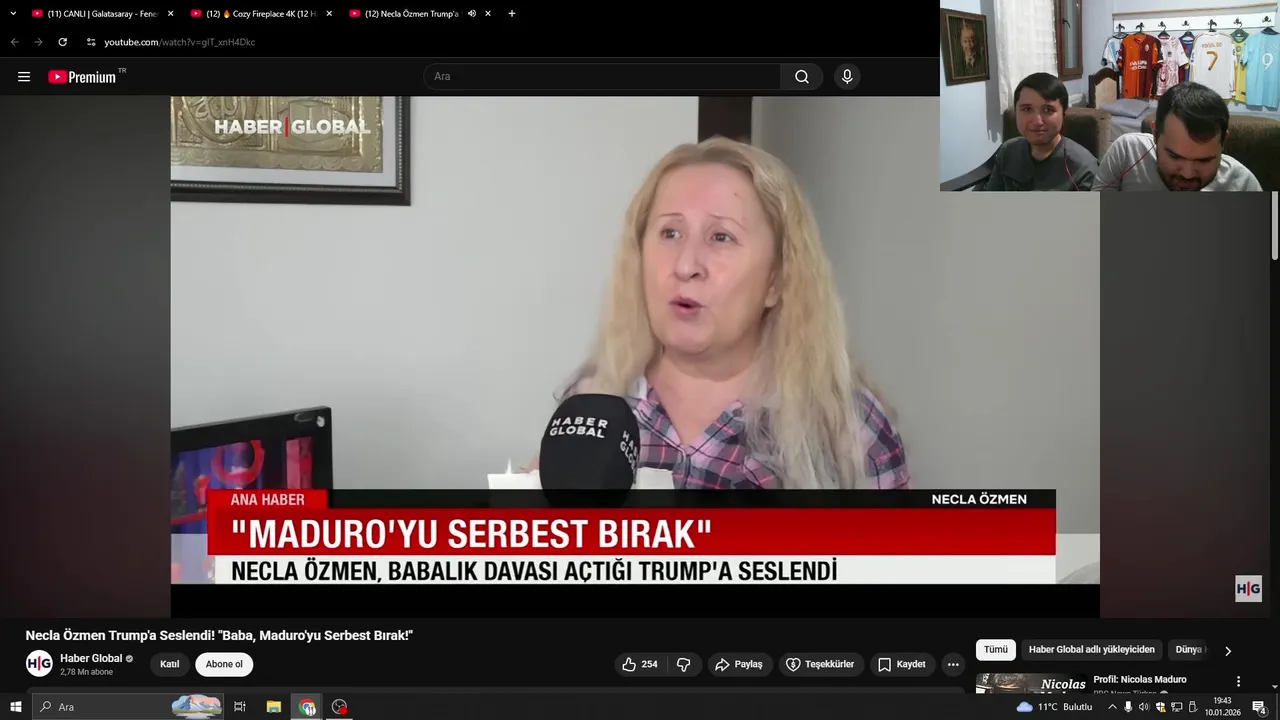The image size is (1280, 720).
Task: Open the USB safely remove tray icon
Action: [x=1193, y=707]
